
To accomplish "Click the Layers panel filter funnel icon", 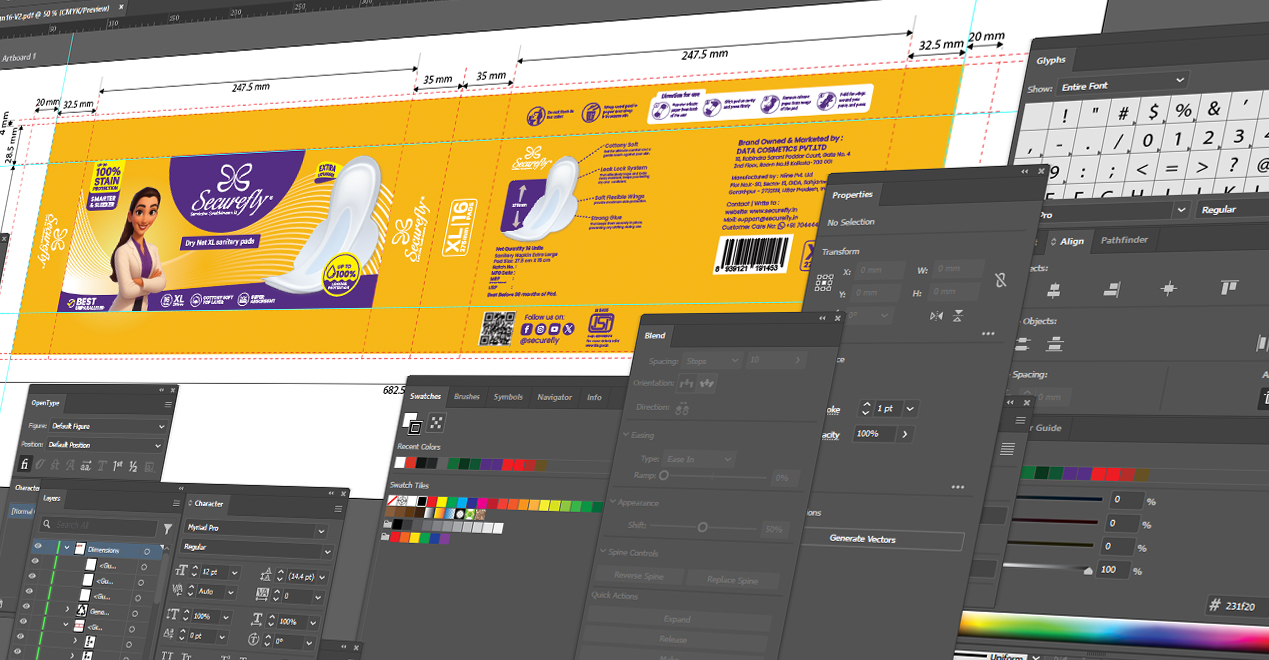I will 167,529.
